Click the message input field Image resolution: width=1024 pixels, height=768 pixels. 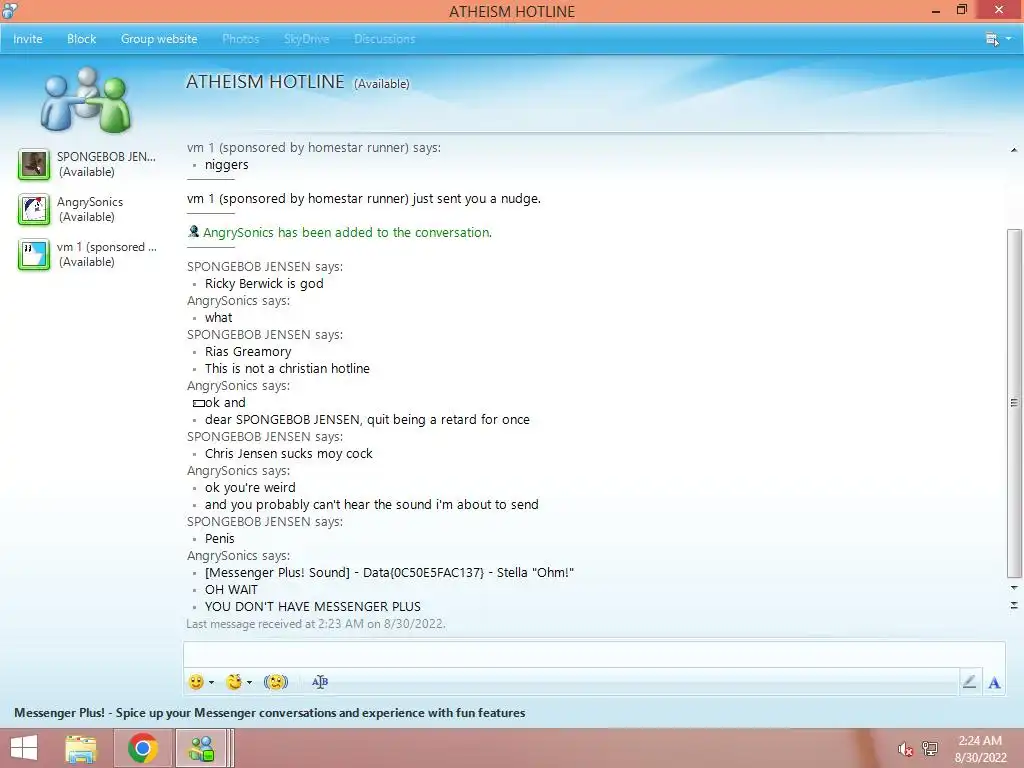coord(594,654)
